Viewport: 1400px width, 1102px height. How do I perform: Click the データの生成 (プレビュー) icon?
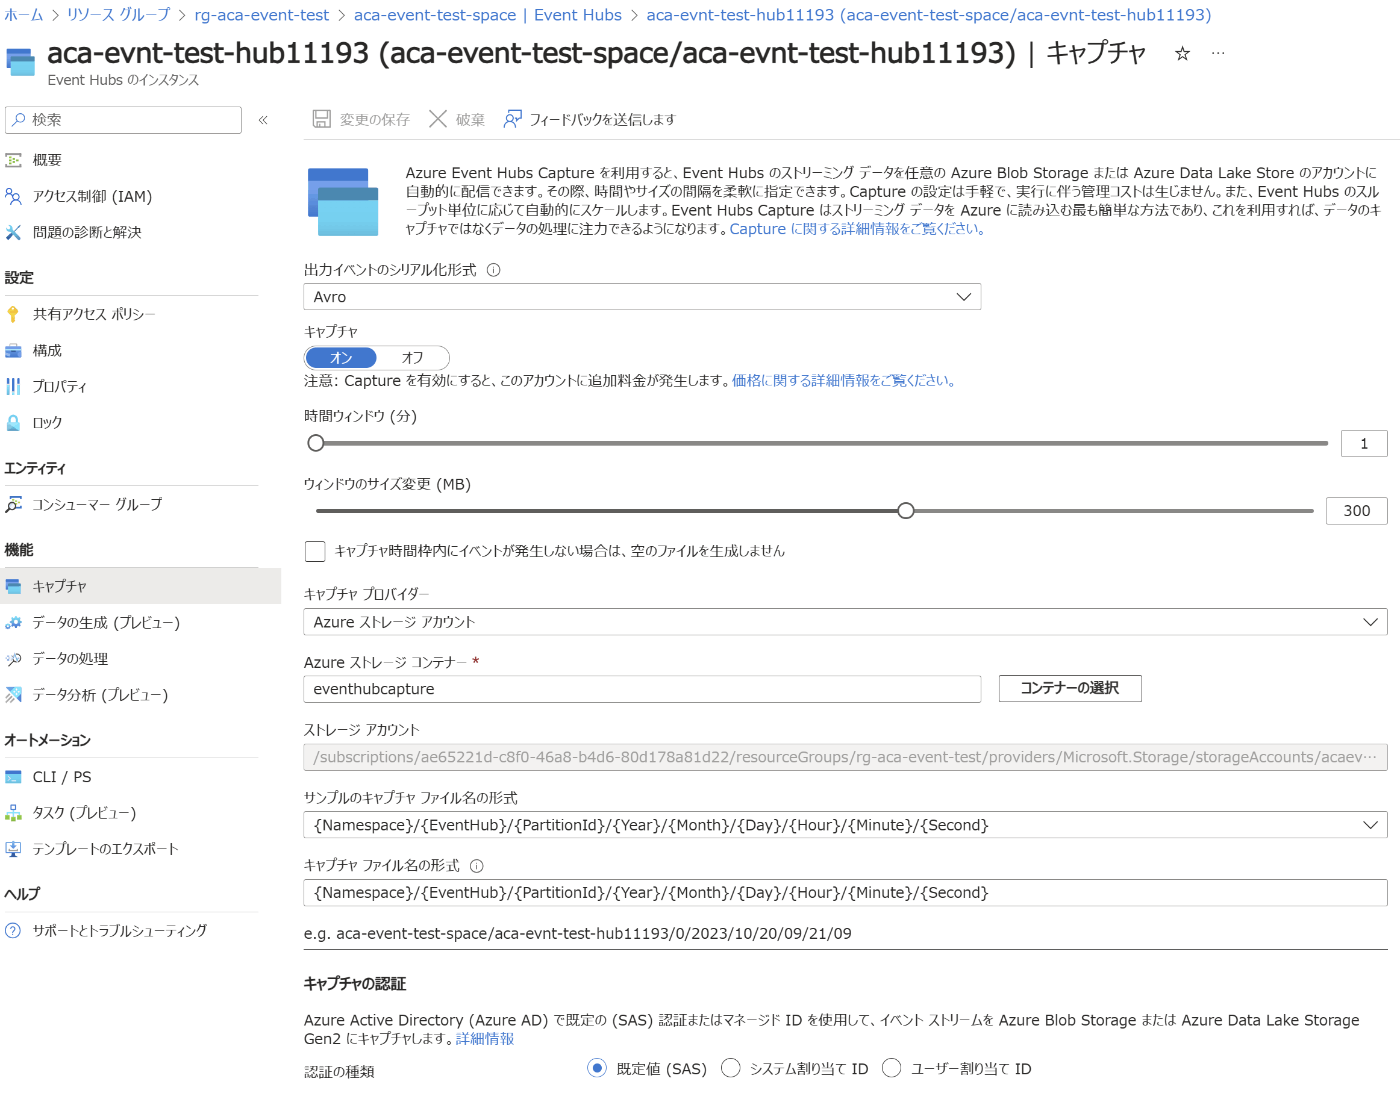(x=13, y=622)
